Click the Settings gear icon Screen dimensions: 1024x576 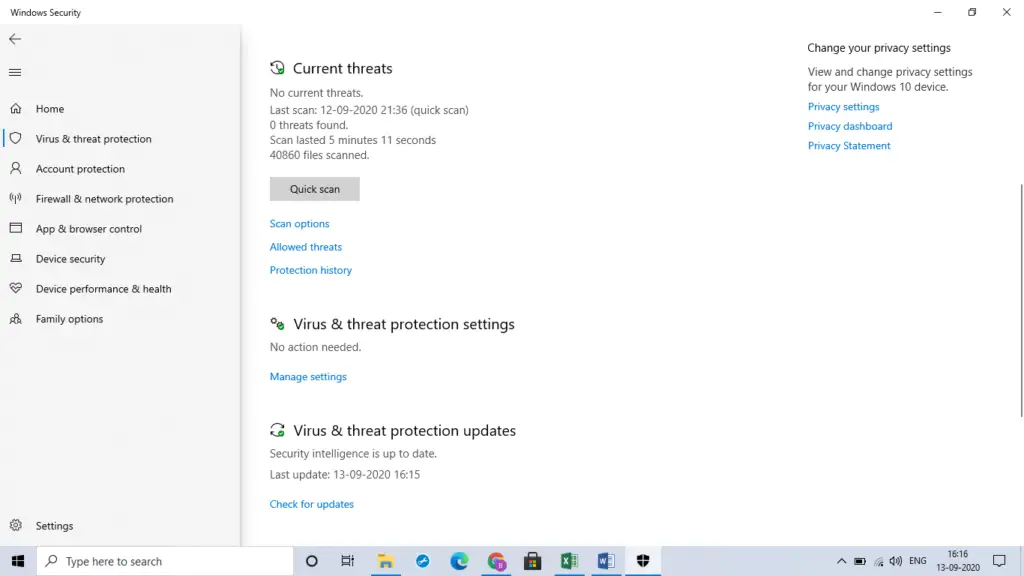[16, 525]
